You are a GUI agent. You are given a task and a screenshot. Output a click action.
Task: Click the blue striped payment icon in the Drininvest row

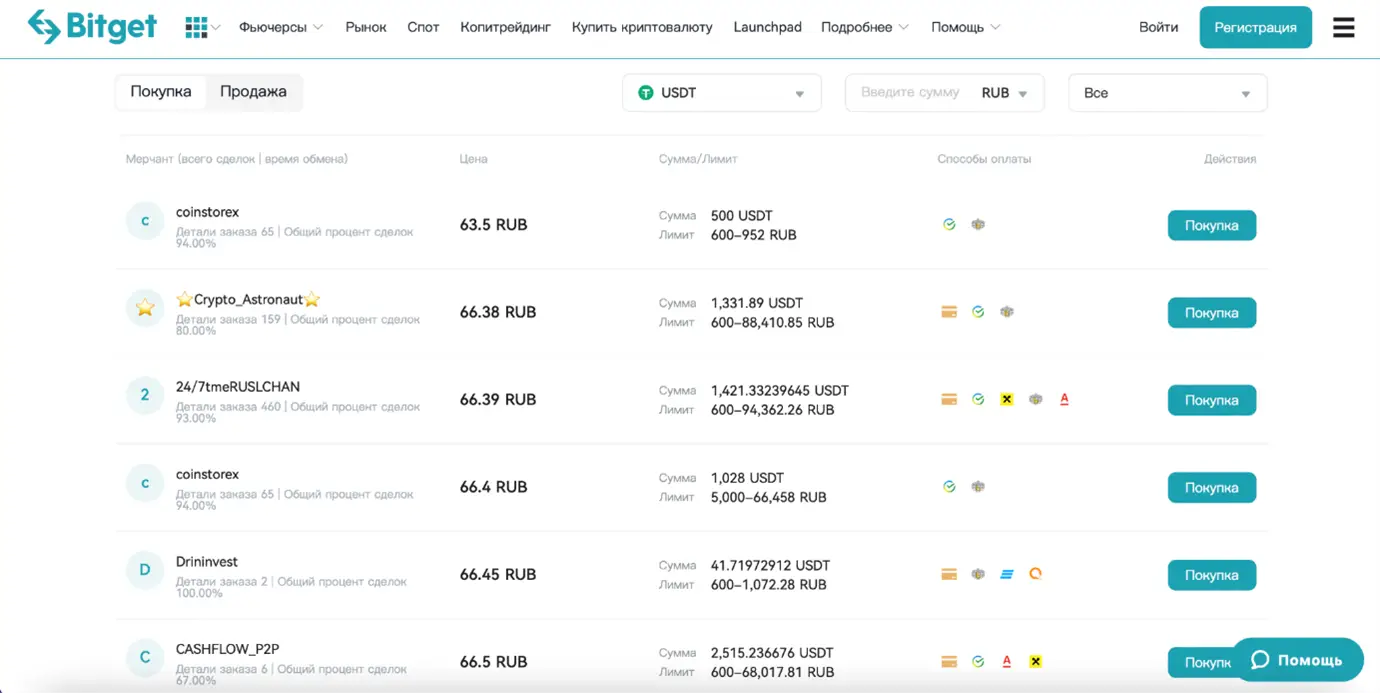pos(1007,574)
